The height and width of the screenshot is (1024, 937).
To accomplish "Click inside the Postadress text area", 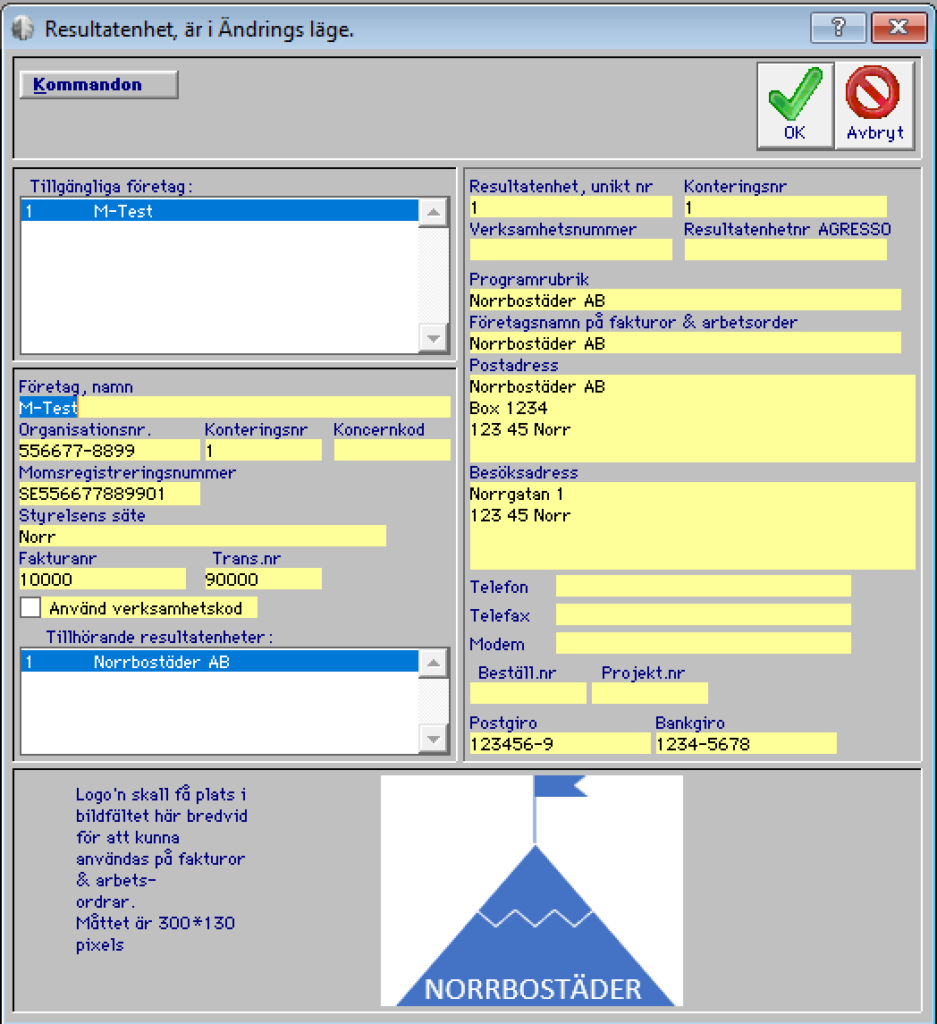I will pyautogui.click(x=693, y=419).
